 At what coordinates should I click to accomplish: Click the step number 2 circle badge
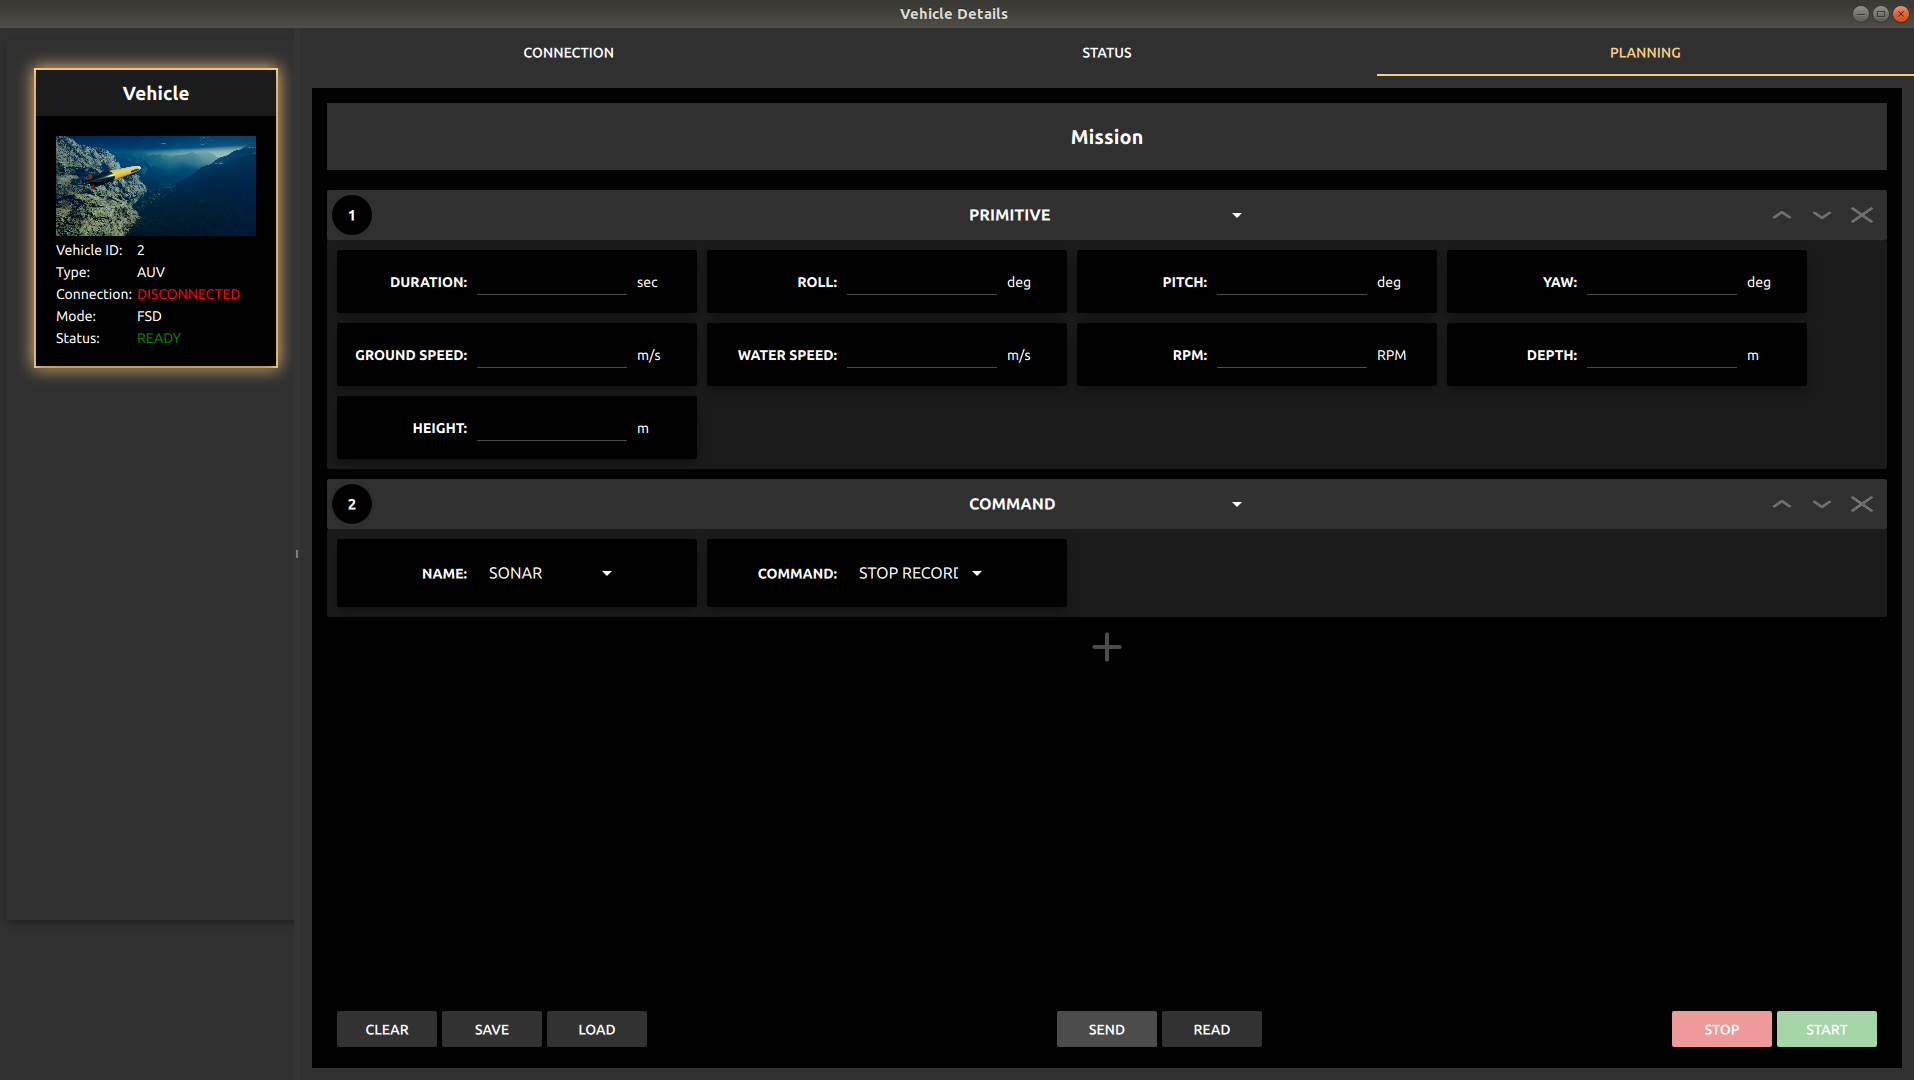click(352, 504)
